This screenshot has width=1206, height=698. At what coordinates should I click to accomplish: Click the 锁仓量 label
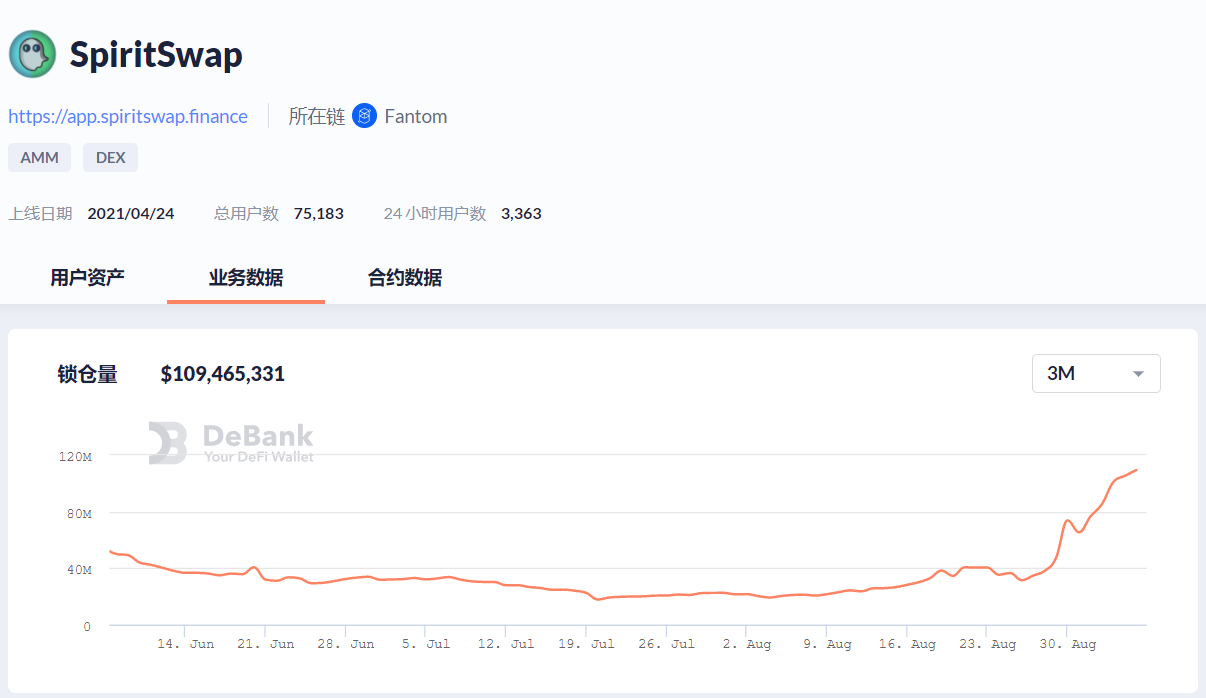(x=88, y=374)
